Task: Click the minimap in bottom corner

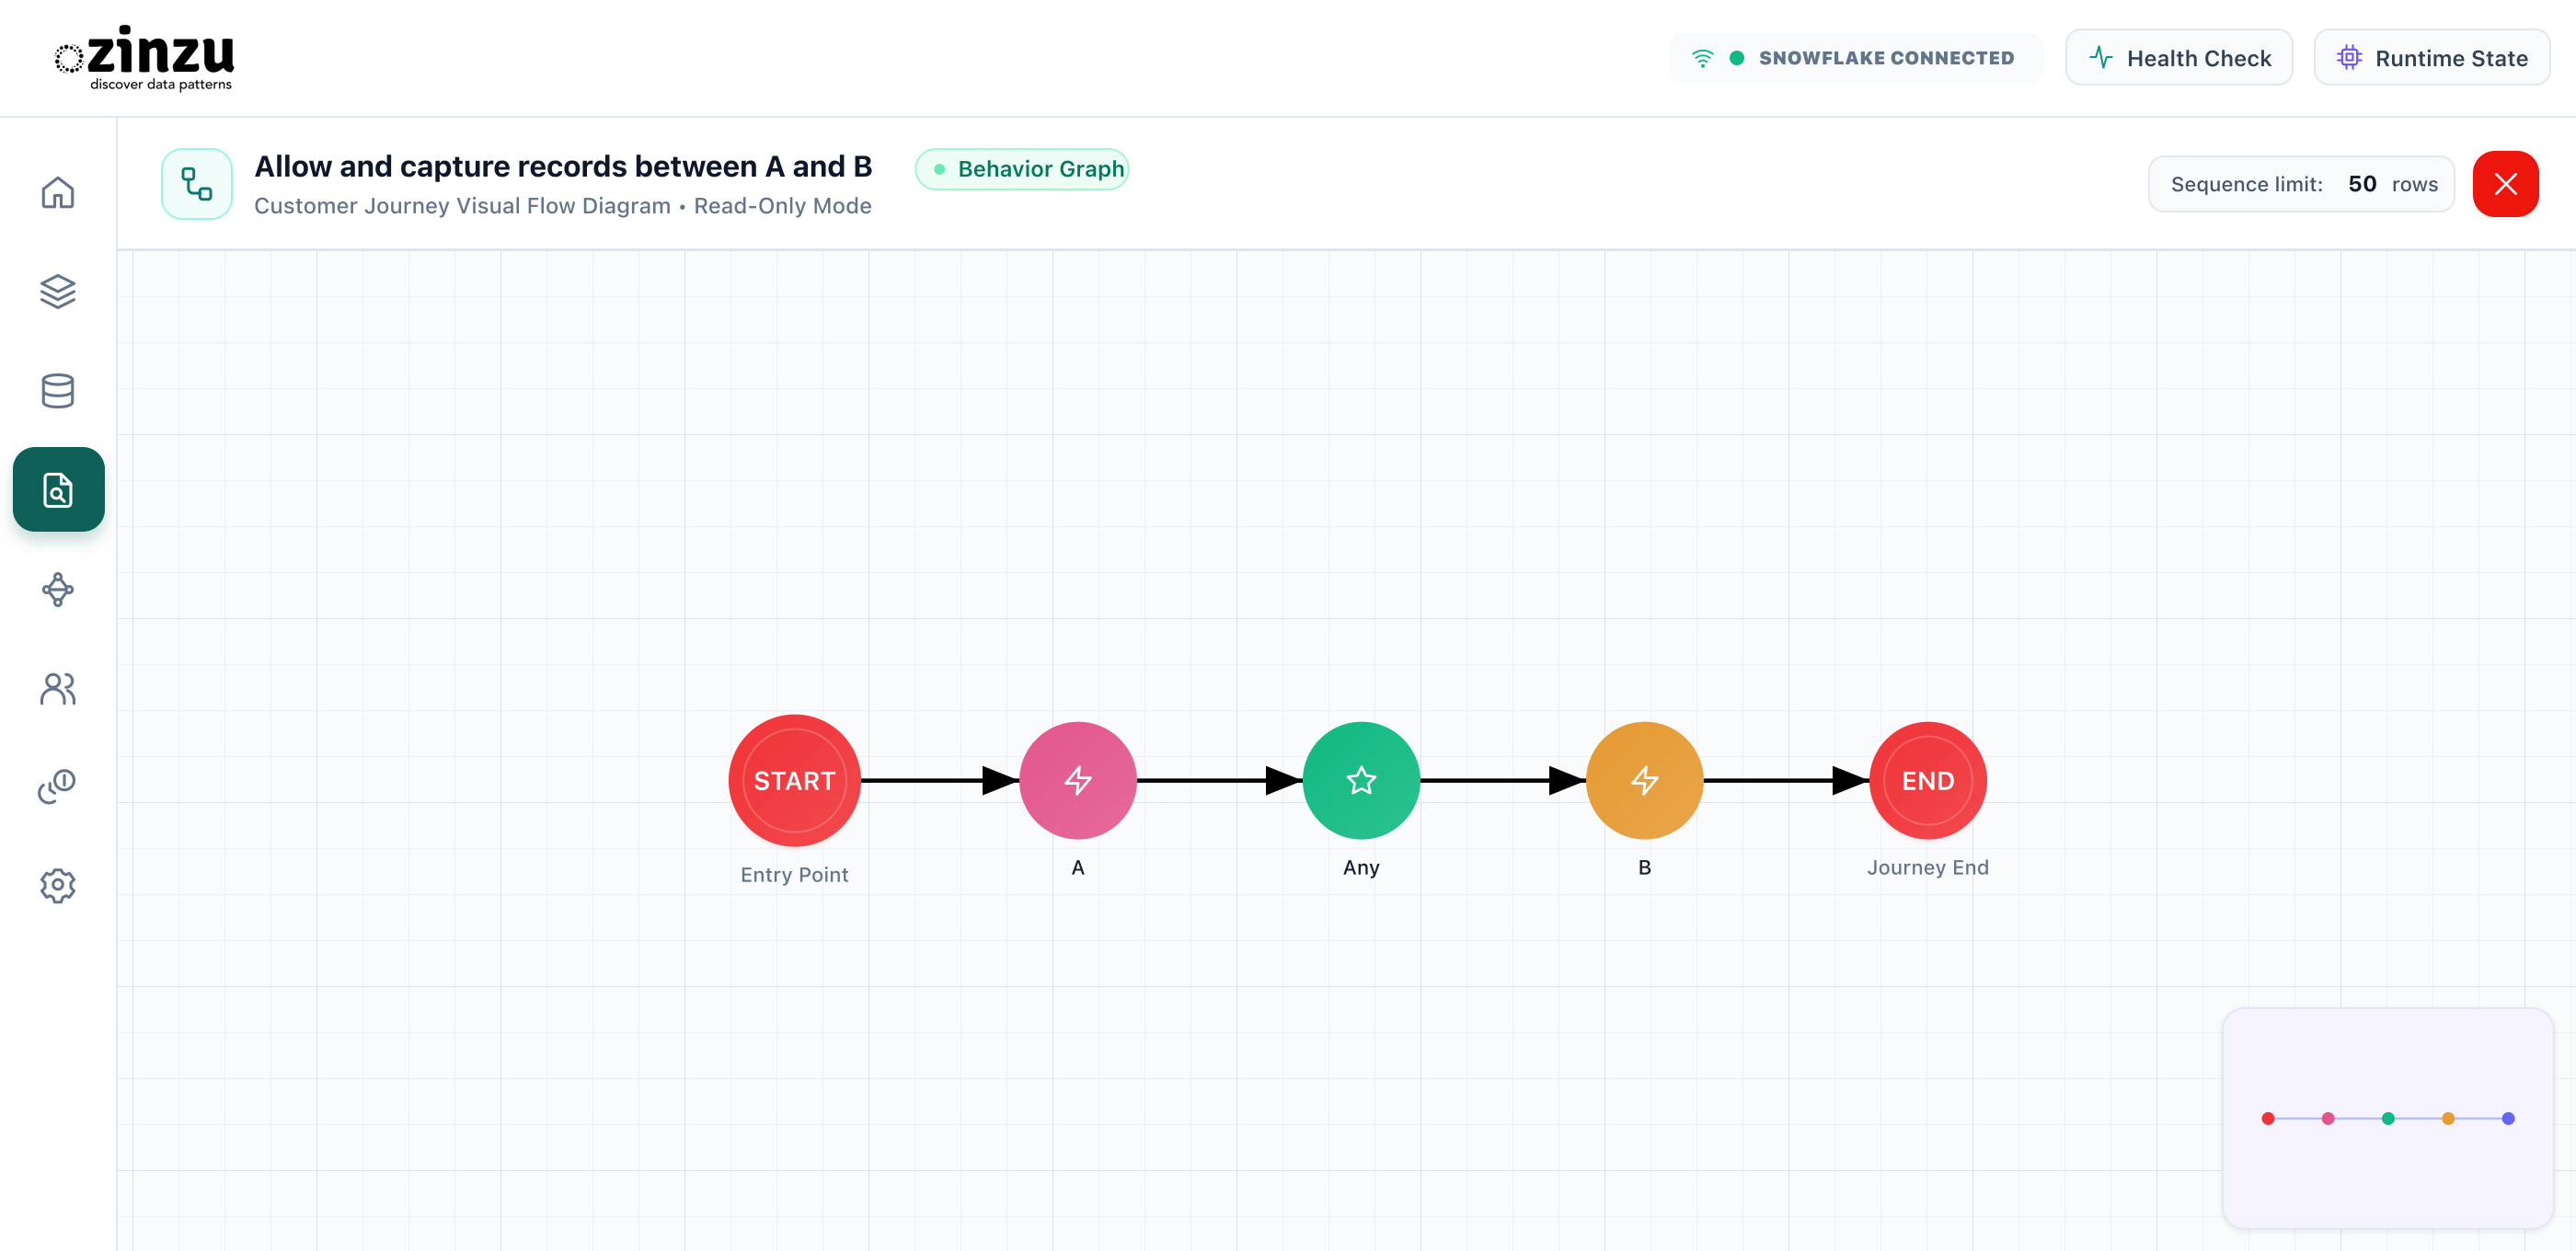Action: pyautogui.click(x=2387, y=1118)
